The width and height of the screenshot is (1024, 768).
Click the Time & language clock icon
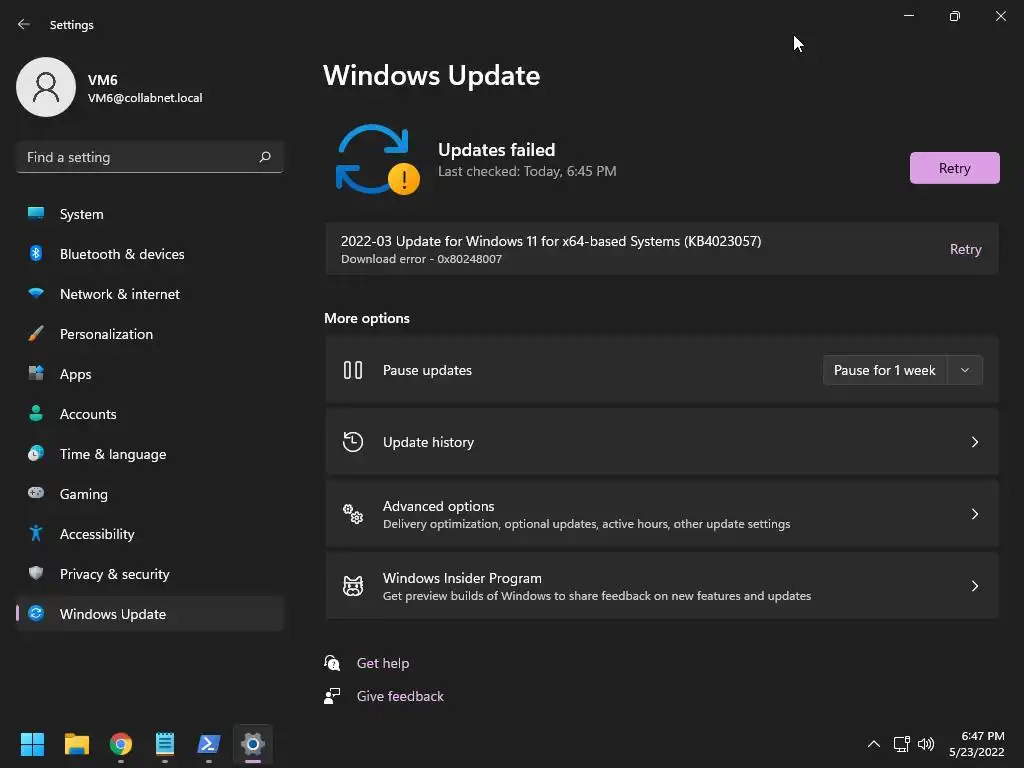(36, 453)
